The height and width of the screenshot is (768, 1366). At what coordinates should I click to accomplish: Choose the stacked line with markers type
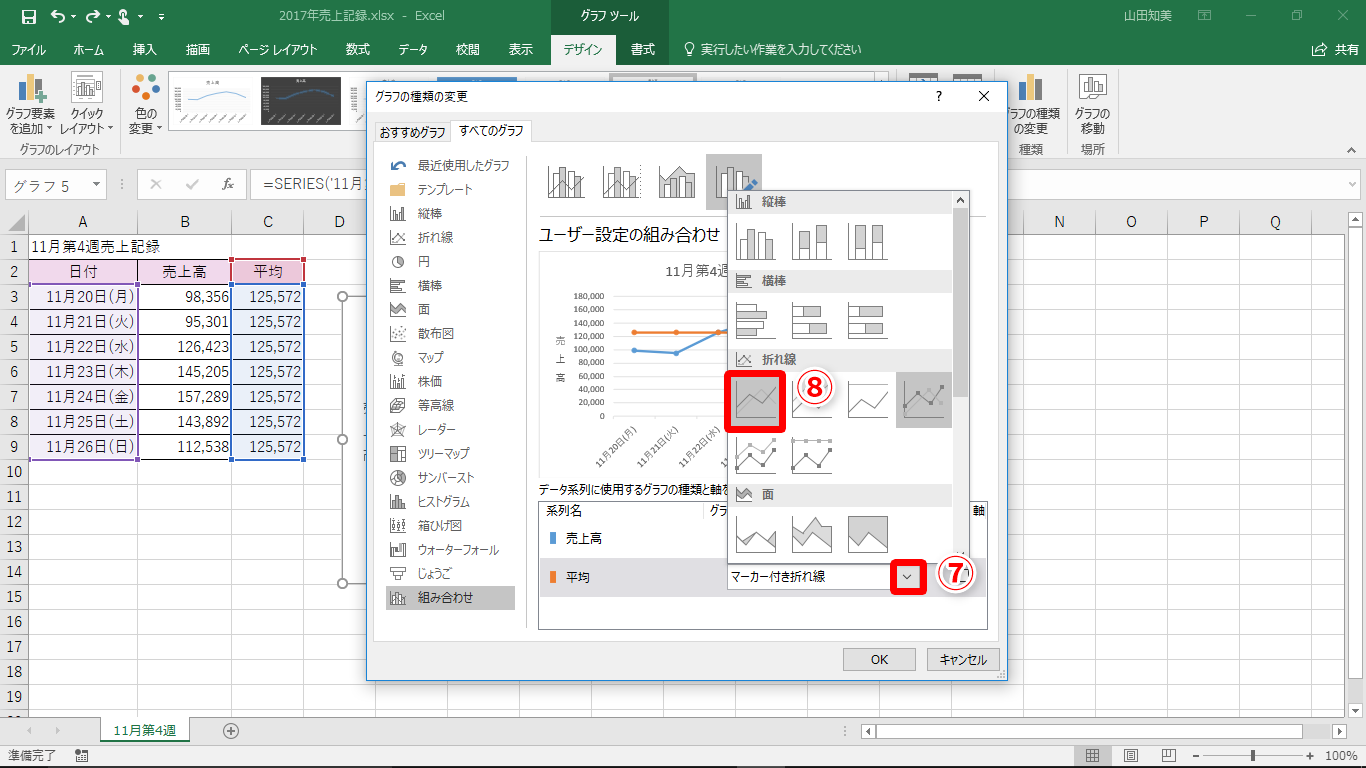pyautogui.click(x=756, y=454)
